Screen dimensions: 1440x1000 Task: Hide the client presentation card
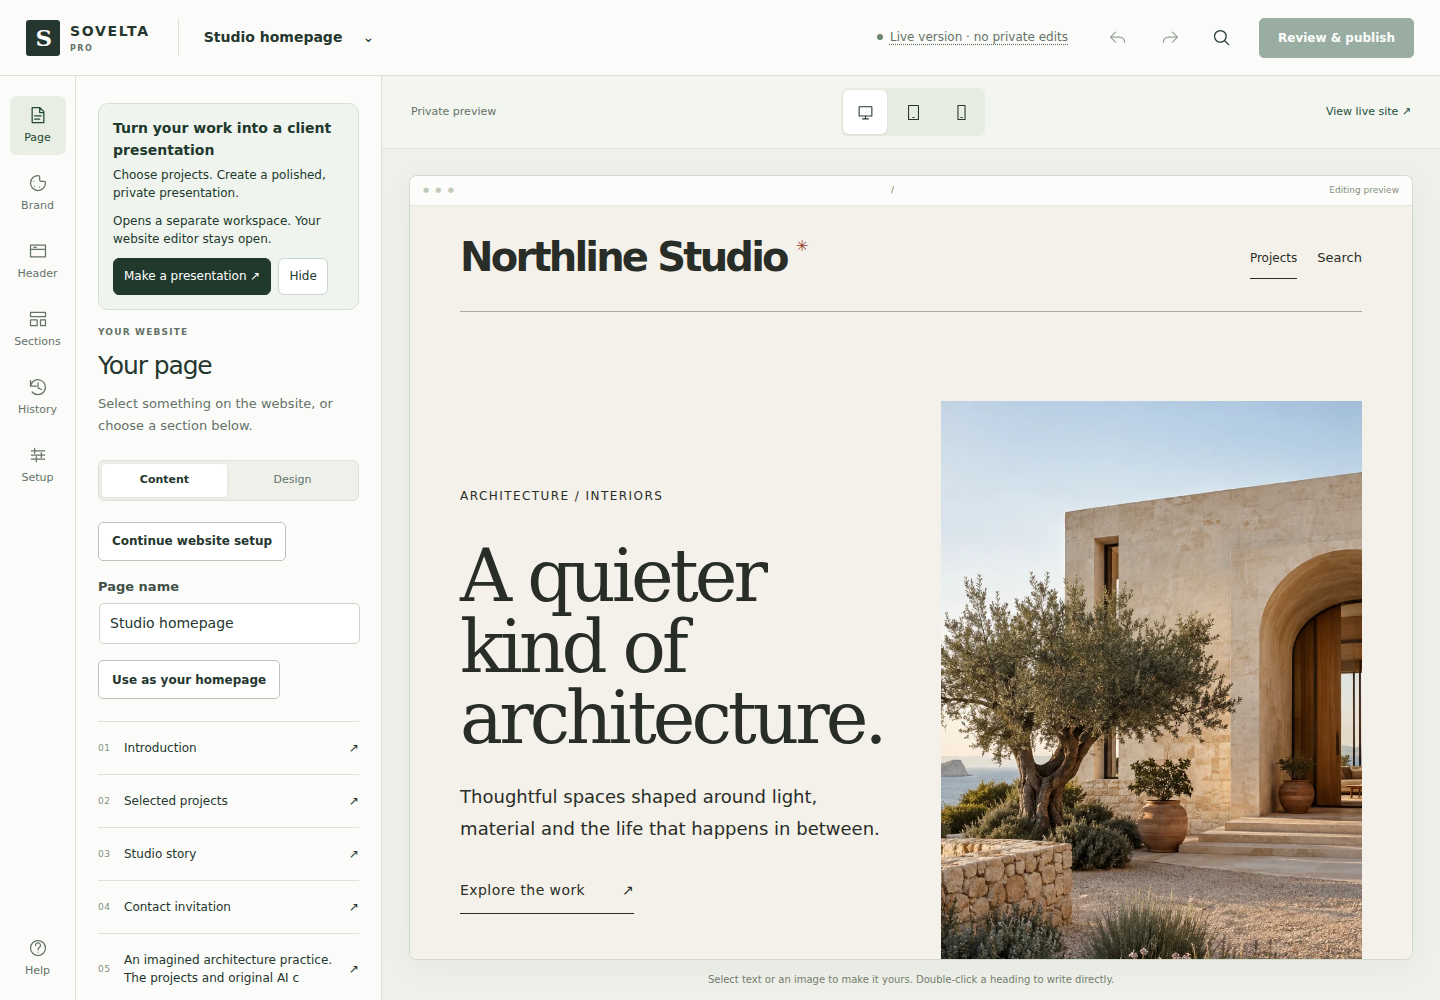pyautogui.click(x=303, y=276)
